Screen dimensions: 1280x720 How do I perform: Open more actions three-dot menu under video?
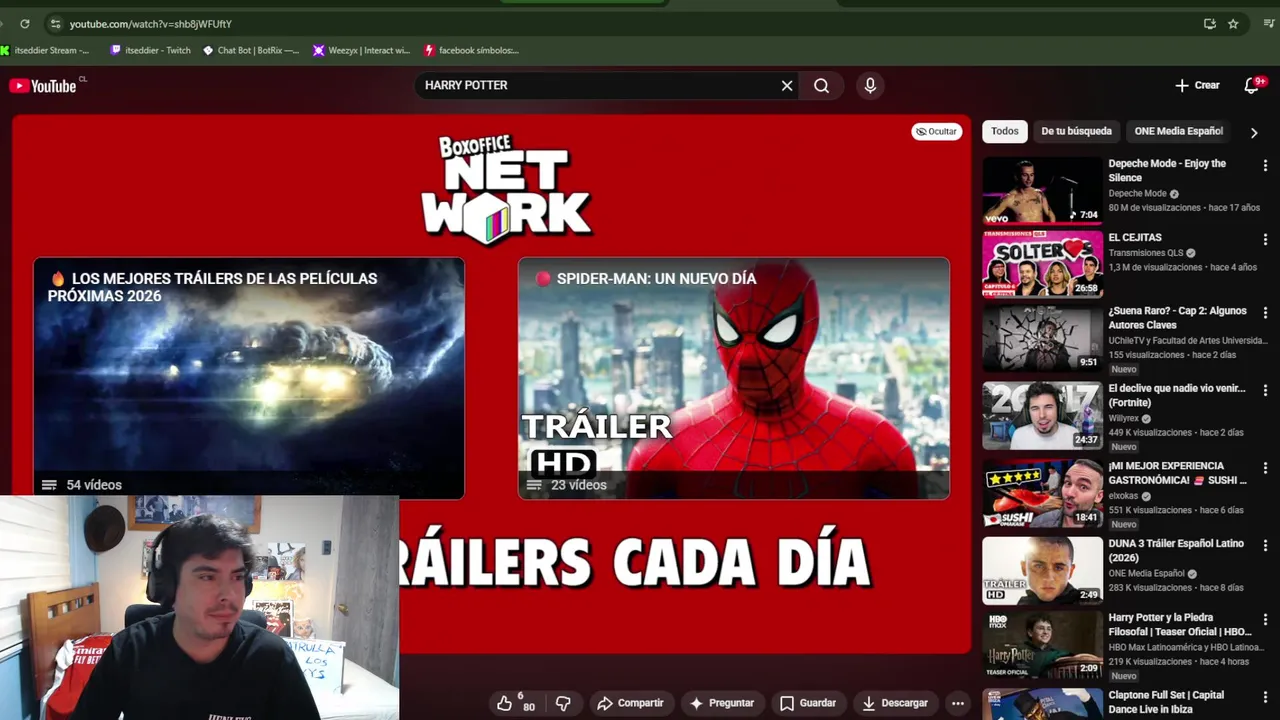(x=958, y=703)
